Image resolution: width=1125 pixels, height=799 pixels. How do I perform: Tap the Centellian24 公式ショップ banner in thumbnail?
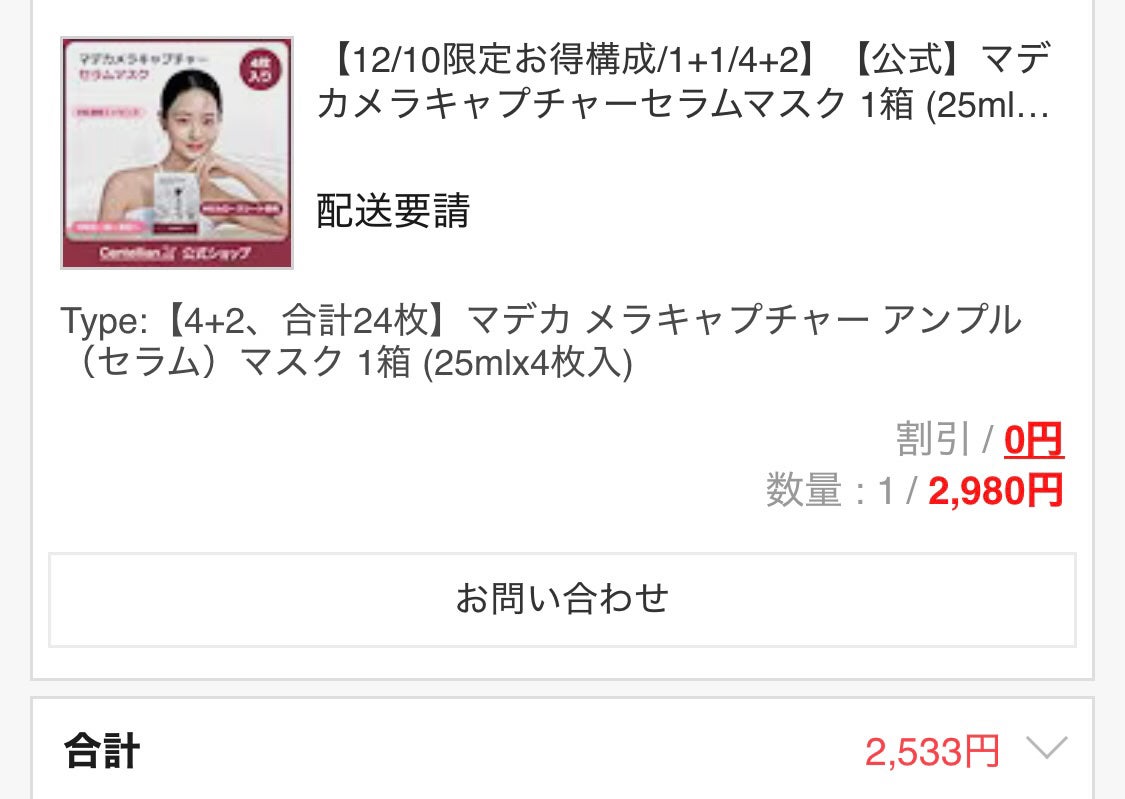[x=176, y=252]
